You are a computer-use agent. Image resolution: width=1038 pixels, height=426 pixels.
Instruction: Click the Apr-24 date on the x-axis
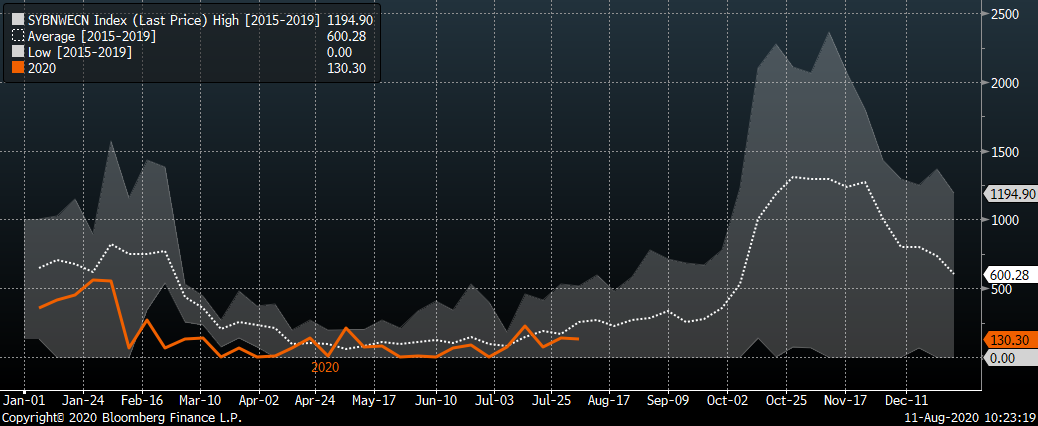315,398
